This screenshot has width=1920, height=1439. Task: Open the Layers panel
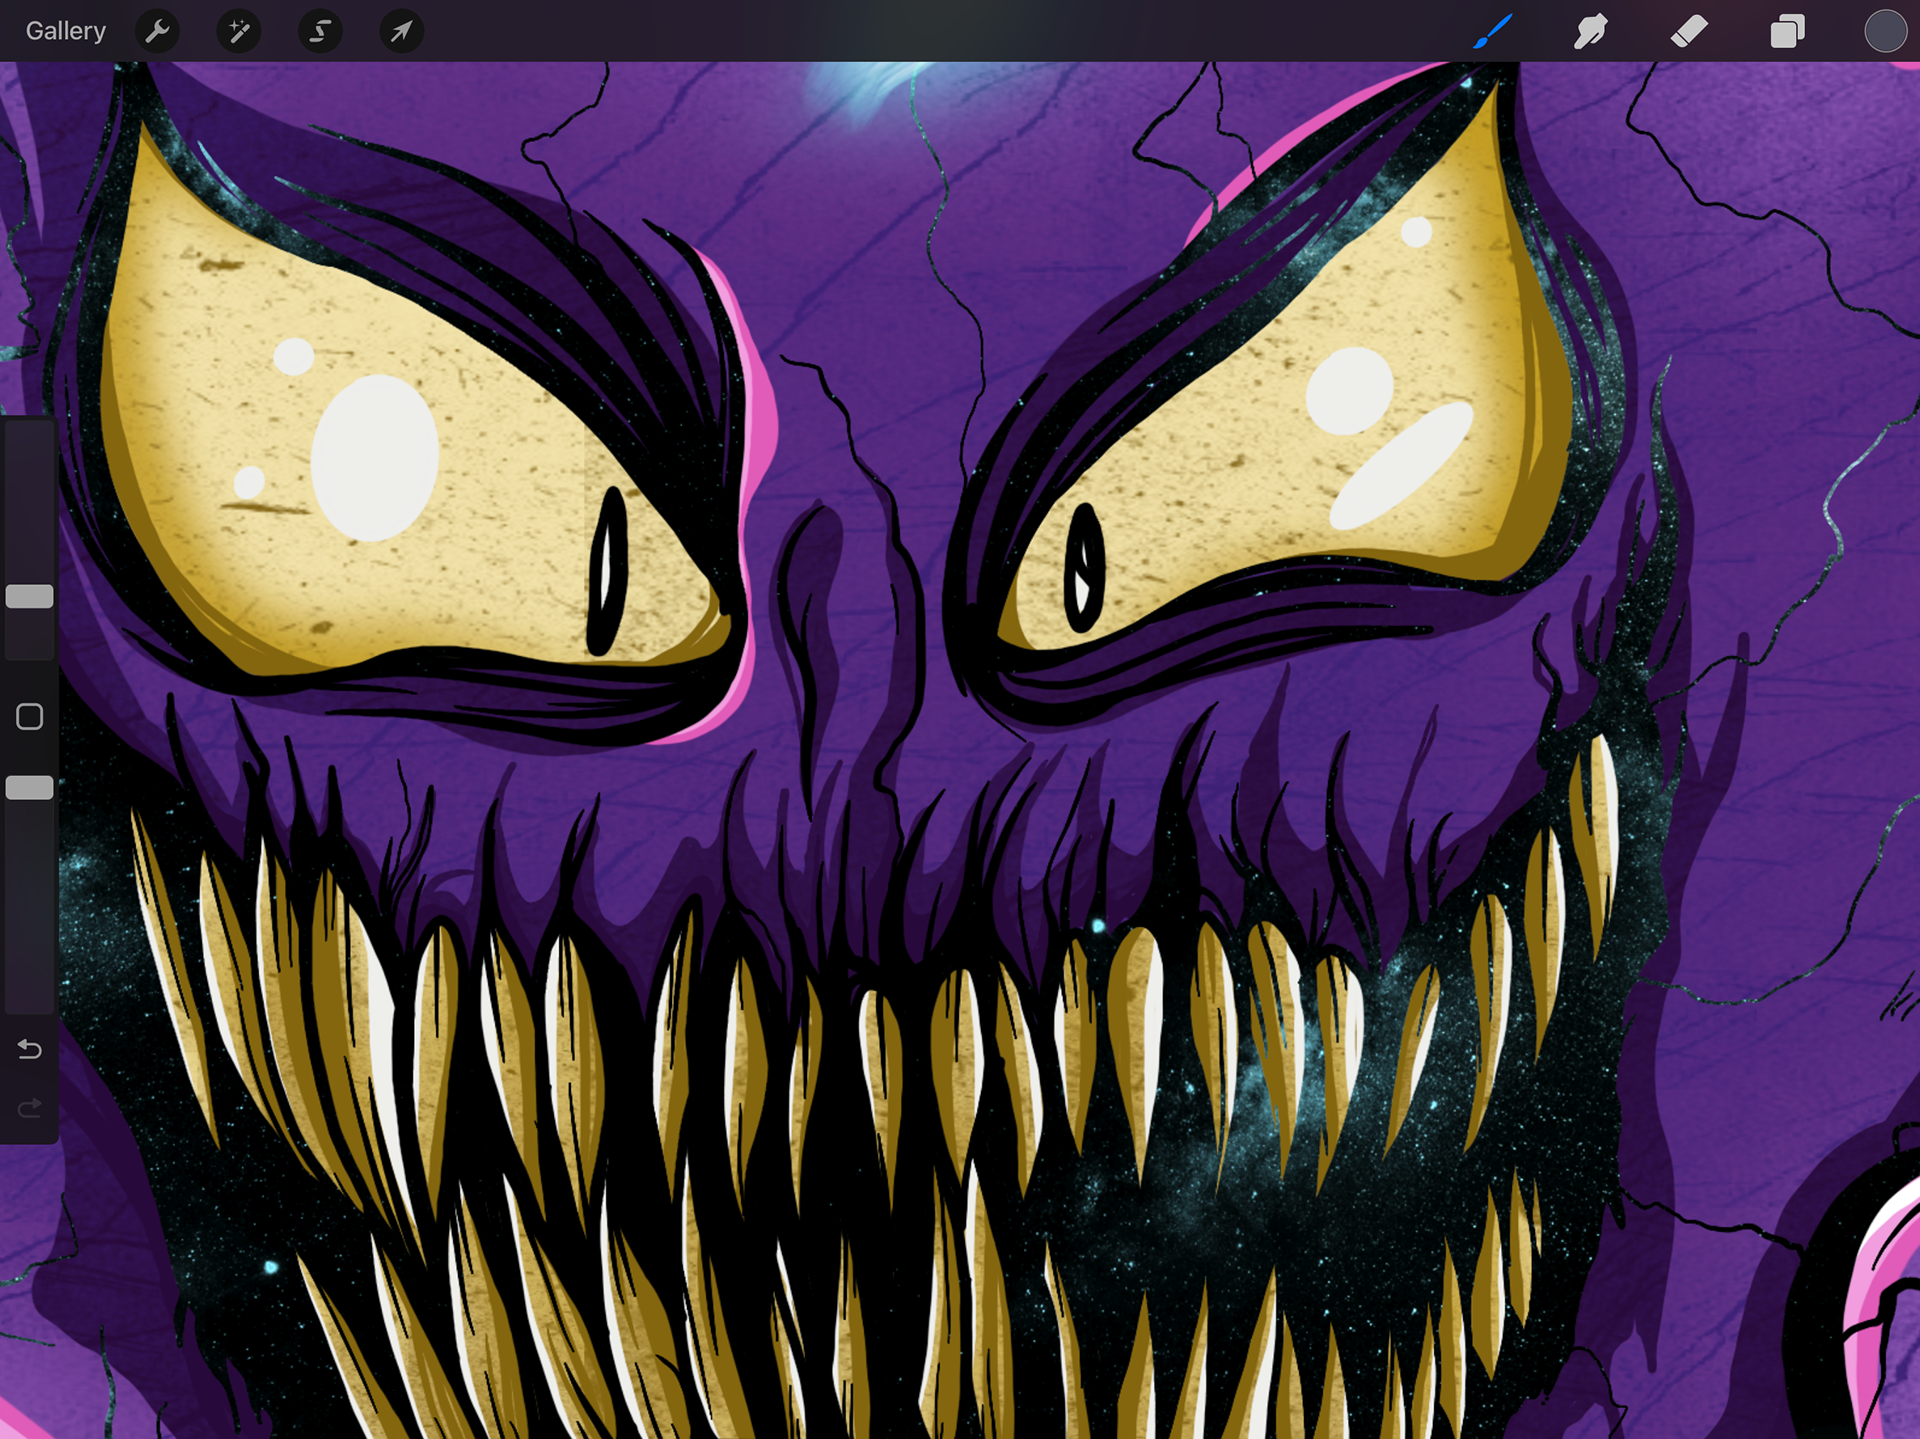(x=1787, y=31)
